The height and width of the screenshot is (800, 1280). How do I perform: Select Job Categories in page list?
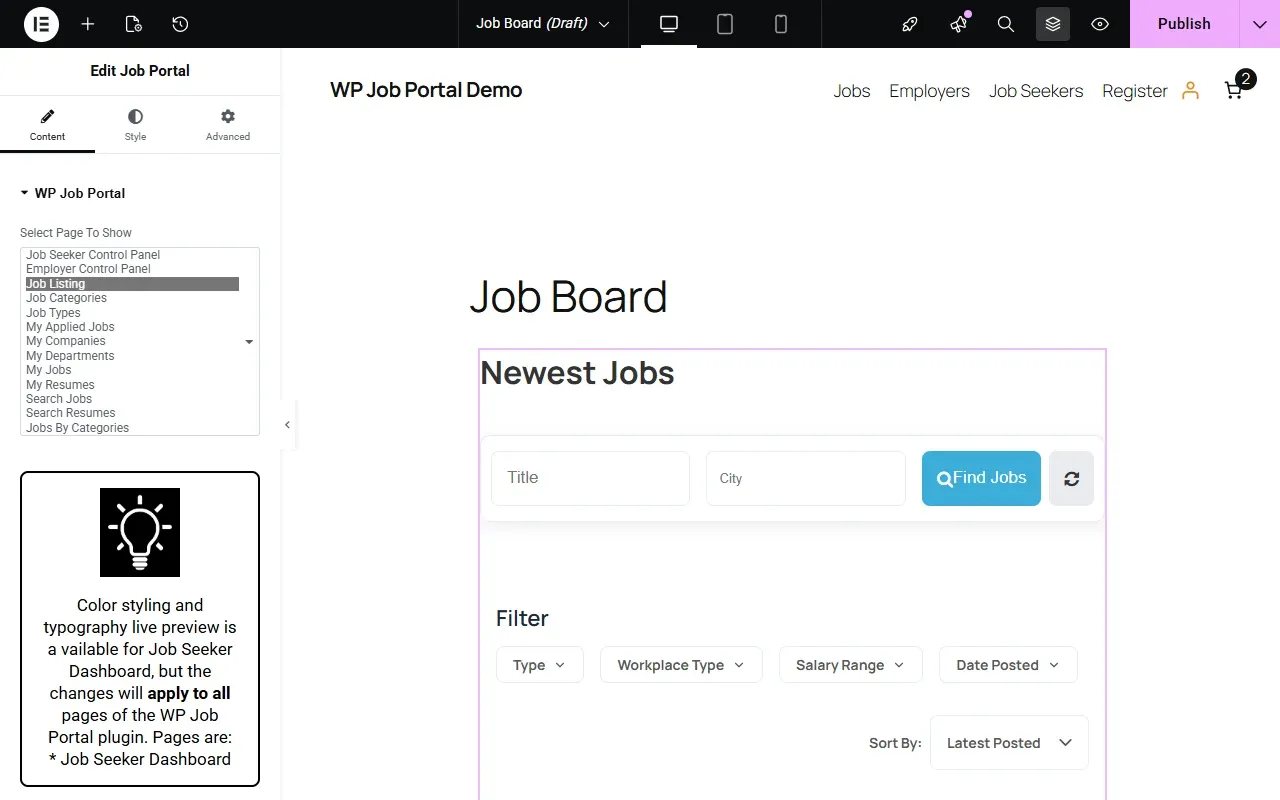click(132, 298)
